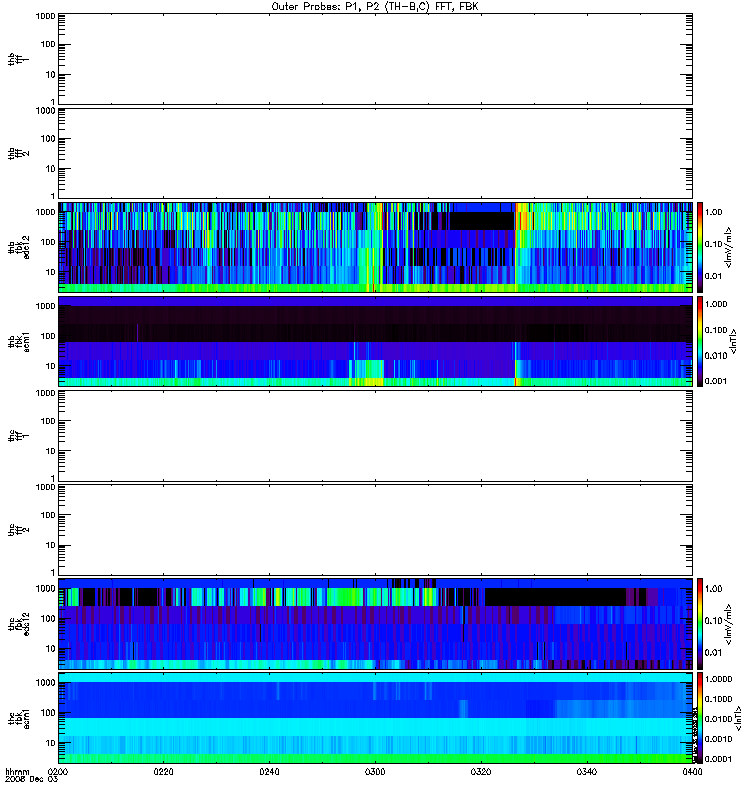This screenshot has width=750, height=800.
Task: Click the thb fbk scm1 spectrogram panel
Action: 376,341
